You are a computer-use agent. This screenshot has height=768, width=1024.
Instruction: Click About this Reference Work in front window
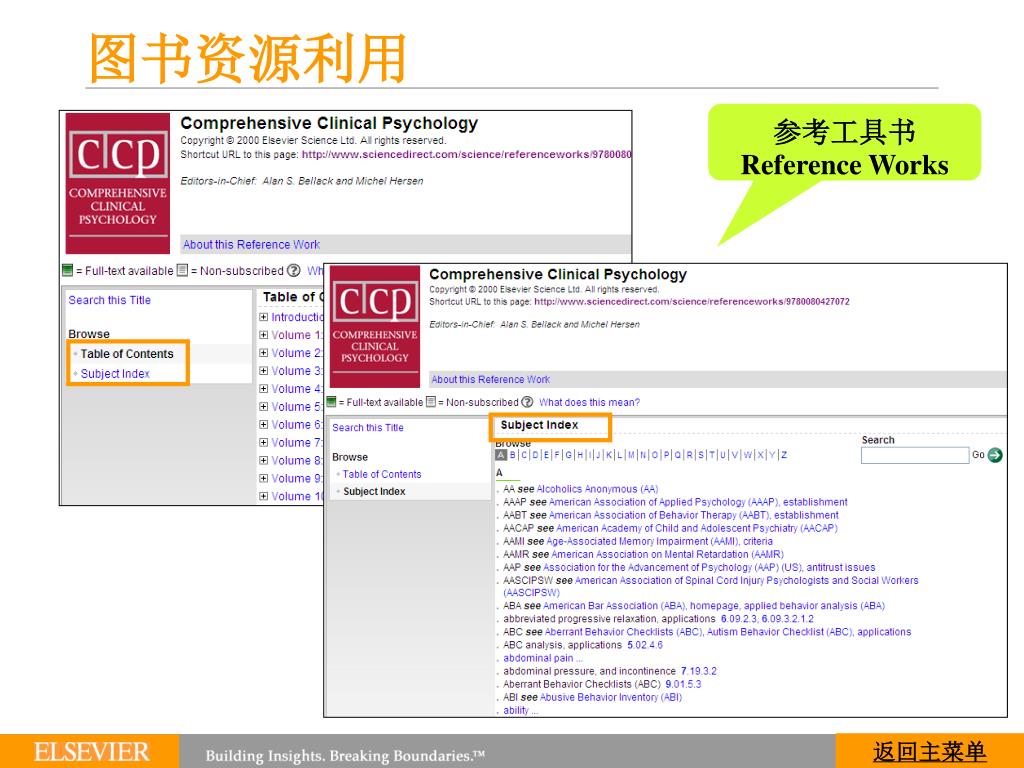click(x=490, y=379)
